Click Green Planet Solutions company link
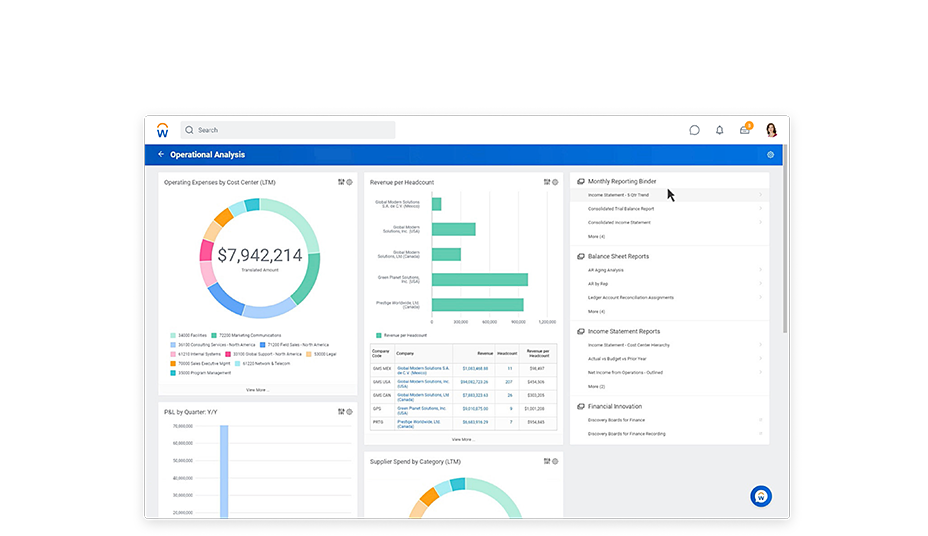 pos(423,408)
